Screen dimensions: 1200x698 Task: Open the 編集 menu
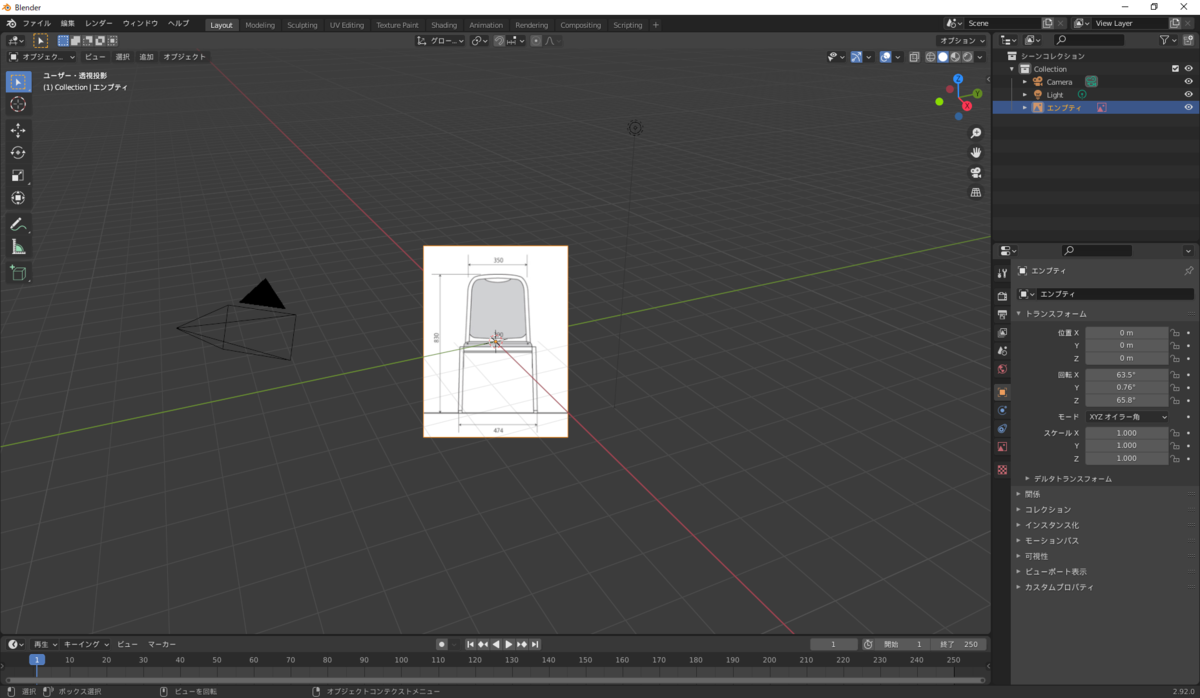point(67,24)
